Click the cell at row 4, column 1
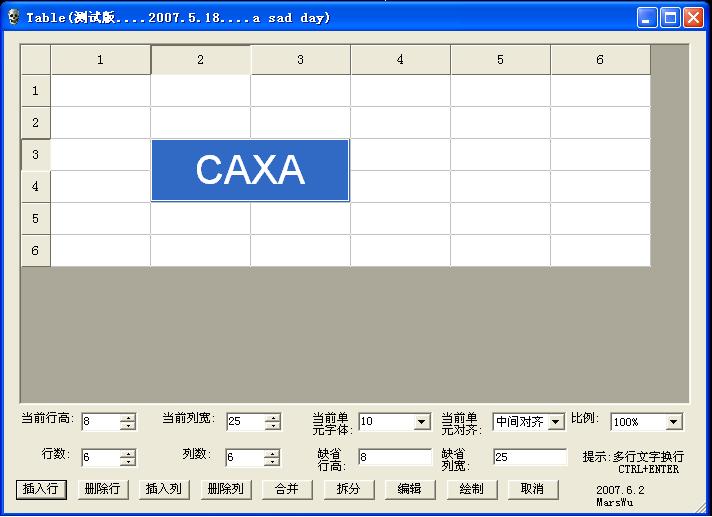Viewport: 712px width, 517px height. click(x=100, y=187)
